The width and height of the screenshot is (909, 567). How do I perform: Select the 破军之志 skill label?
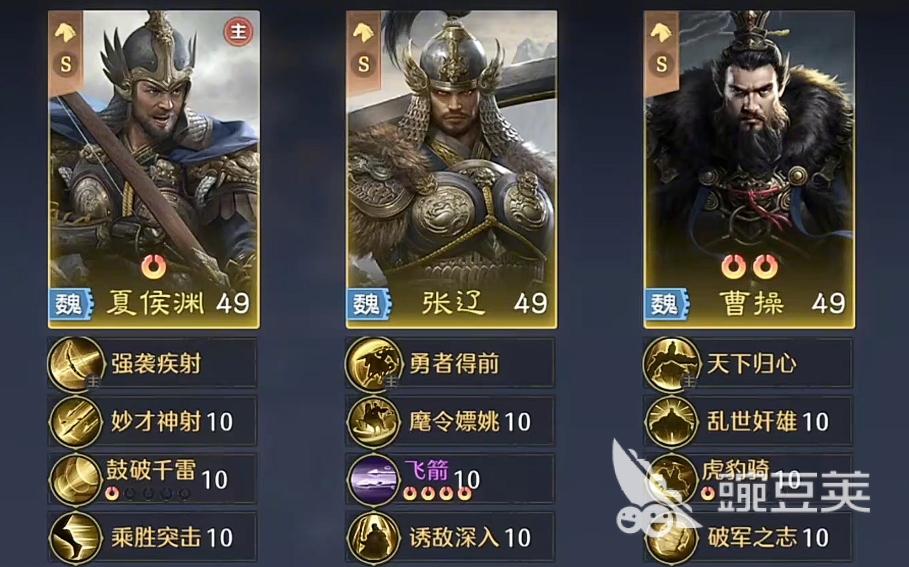point(768,537)
